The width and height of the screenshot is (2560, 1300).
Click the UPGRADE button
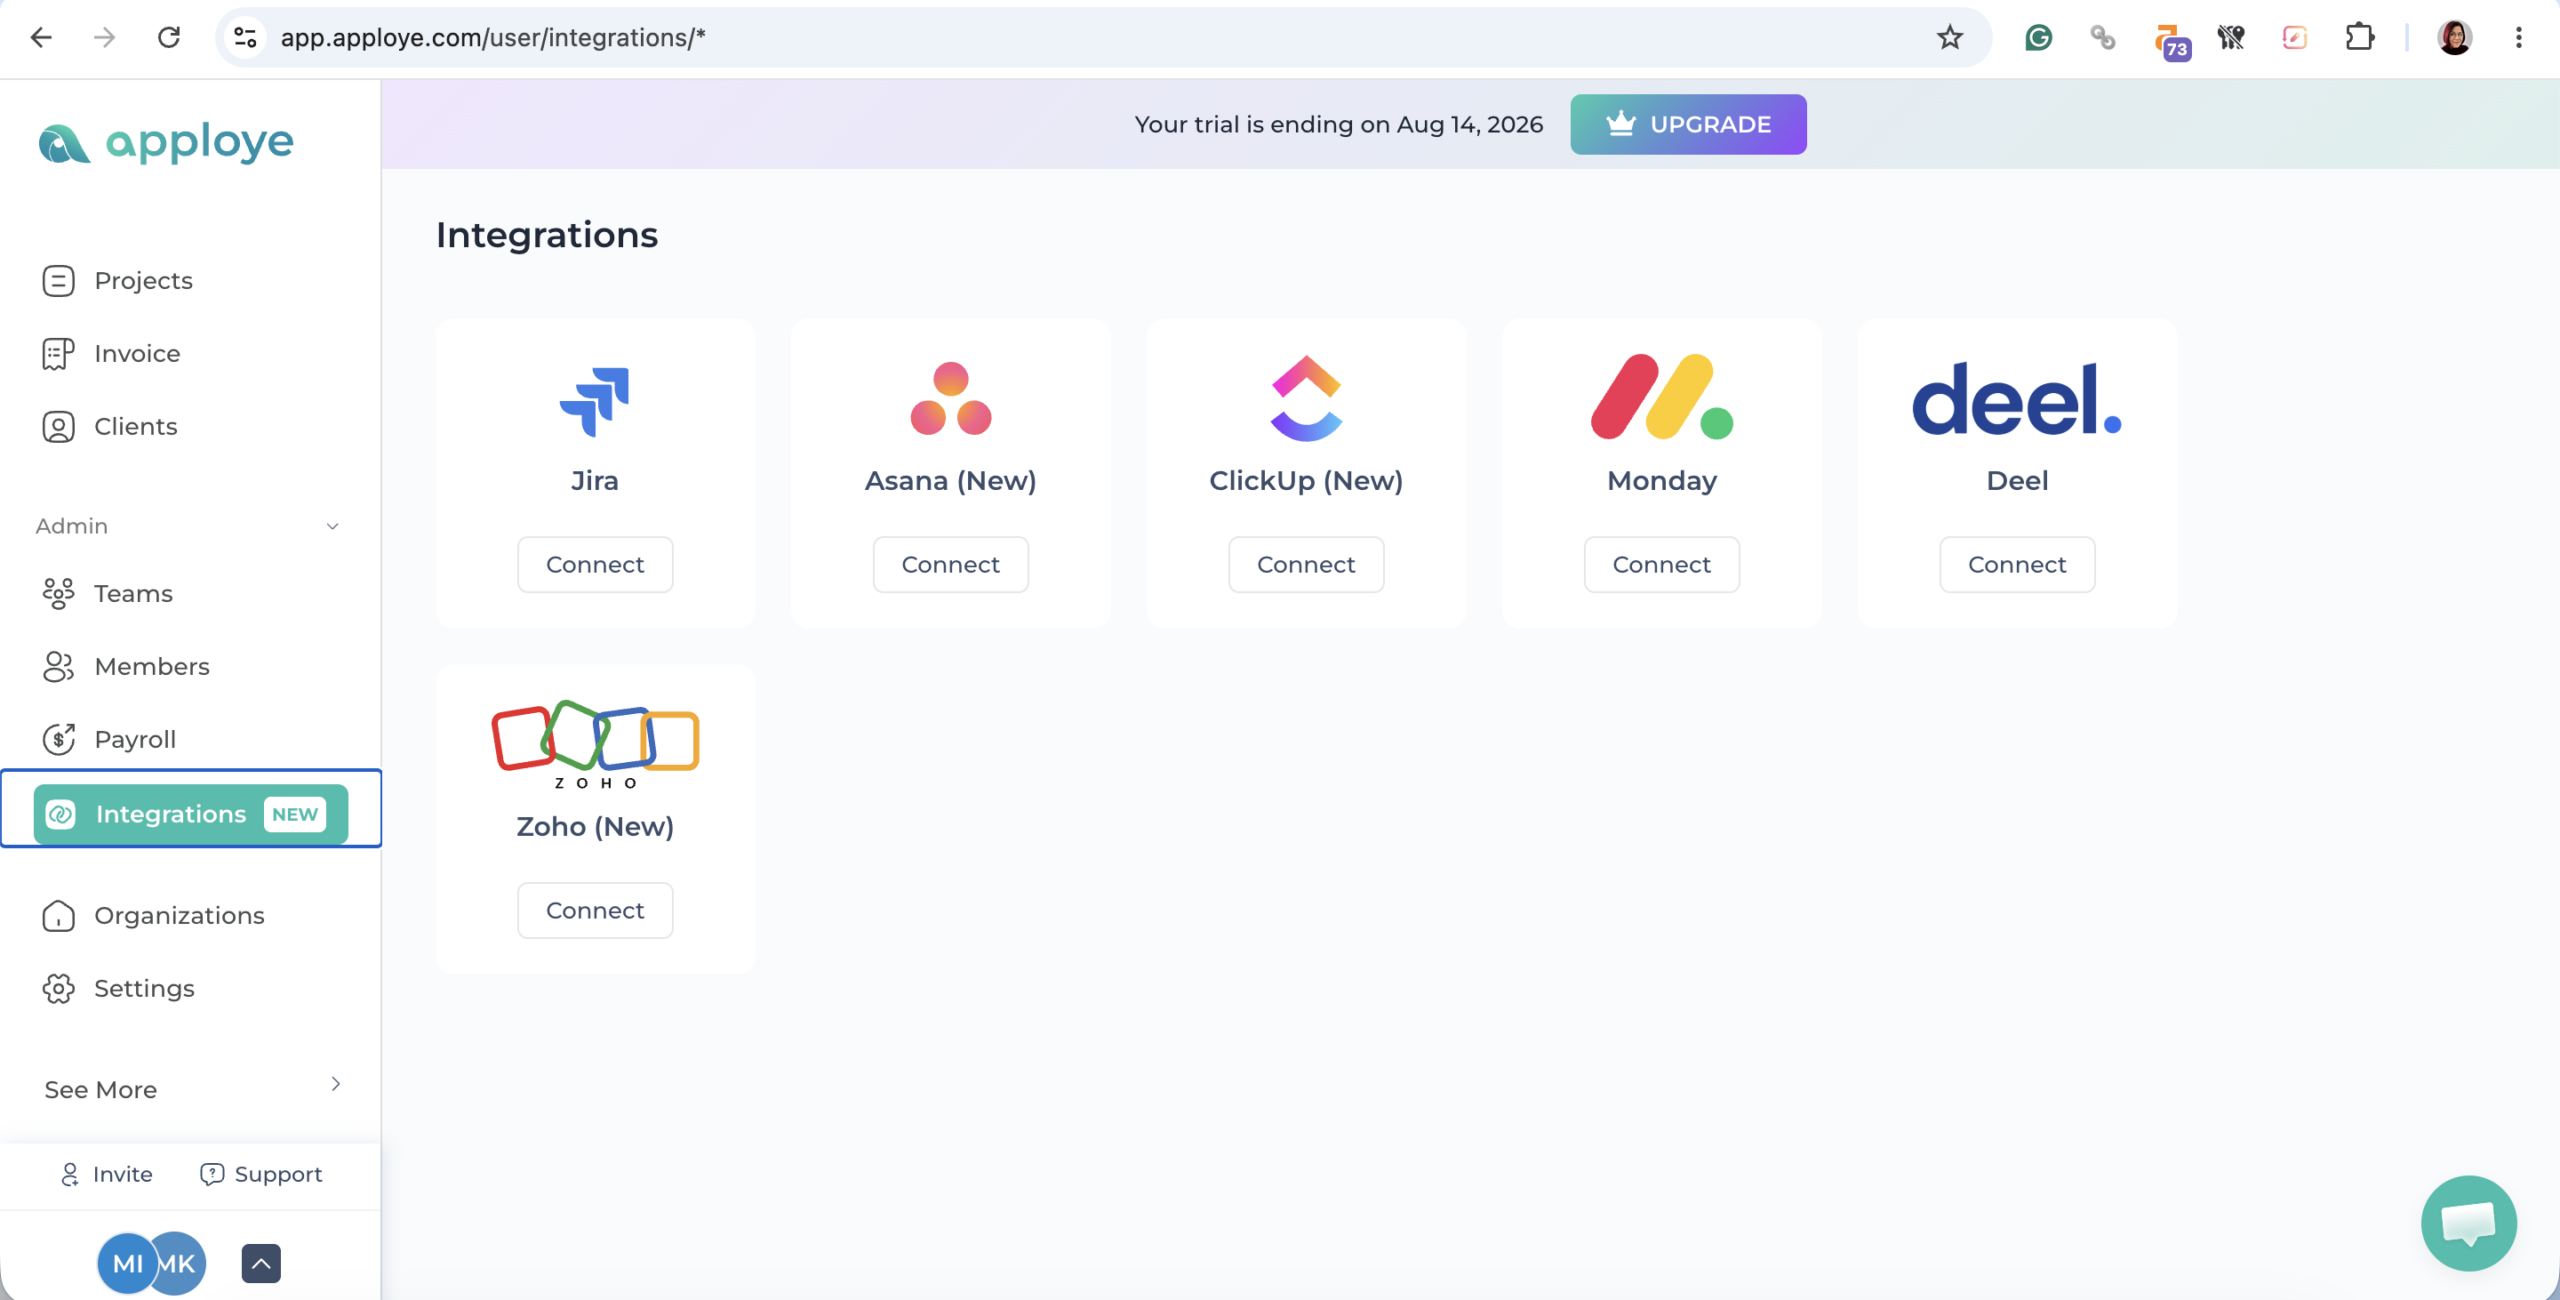[1688, 124]
